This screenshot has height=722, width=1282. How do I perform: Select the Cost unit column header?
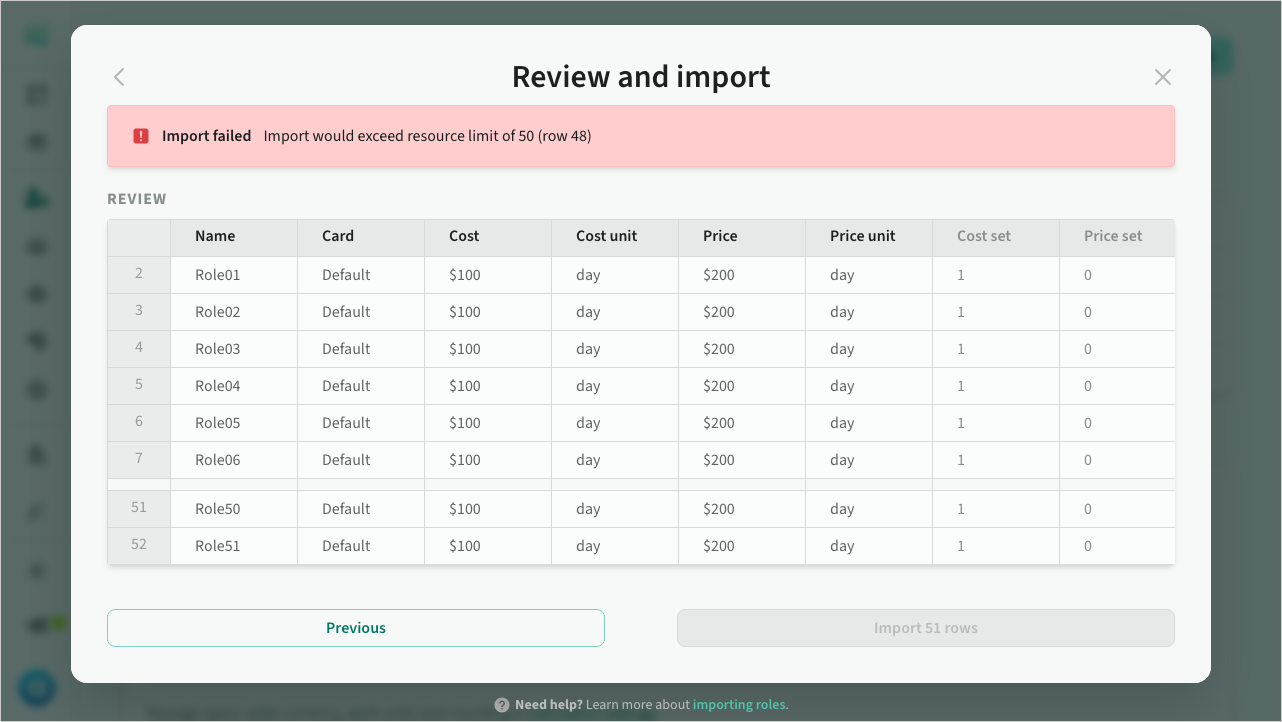point(606,237)
